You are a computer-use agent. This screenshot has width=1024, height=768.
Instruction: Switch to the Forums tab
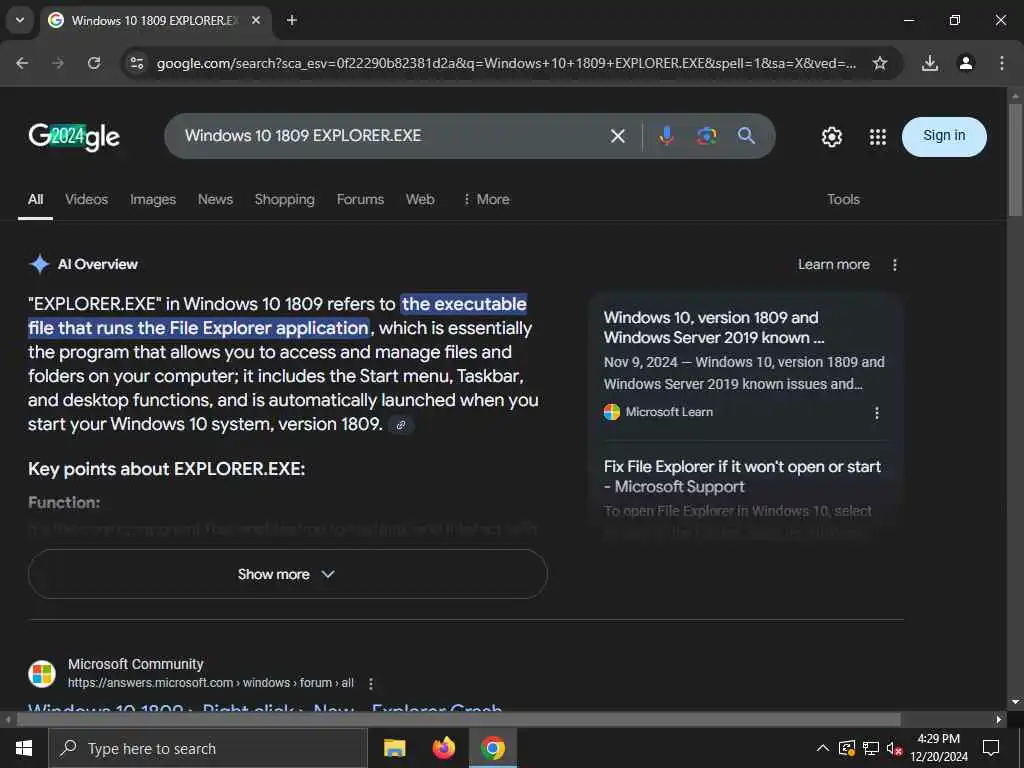[360, 200]
